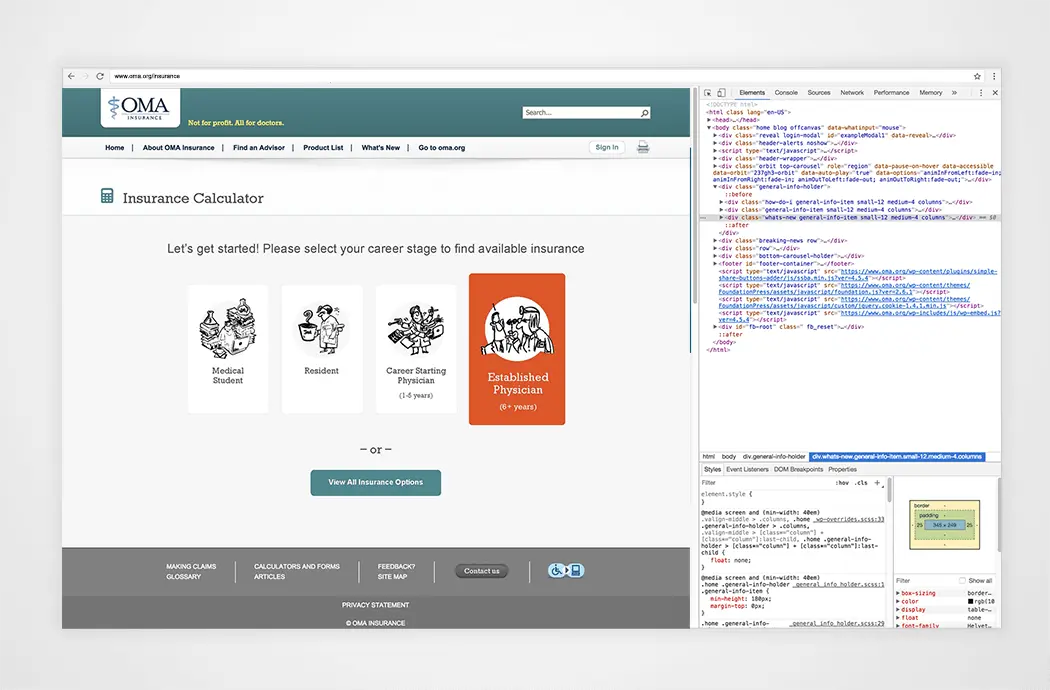Open About OMA Insurance in site nav
The height and width of the screenshot is (690, 1050).
click(x=179, y=147)
